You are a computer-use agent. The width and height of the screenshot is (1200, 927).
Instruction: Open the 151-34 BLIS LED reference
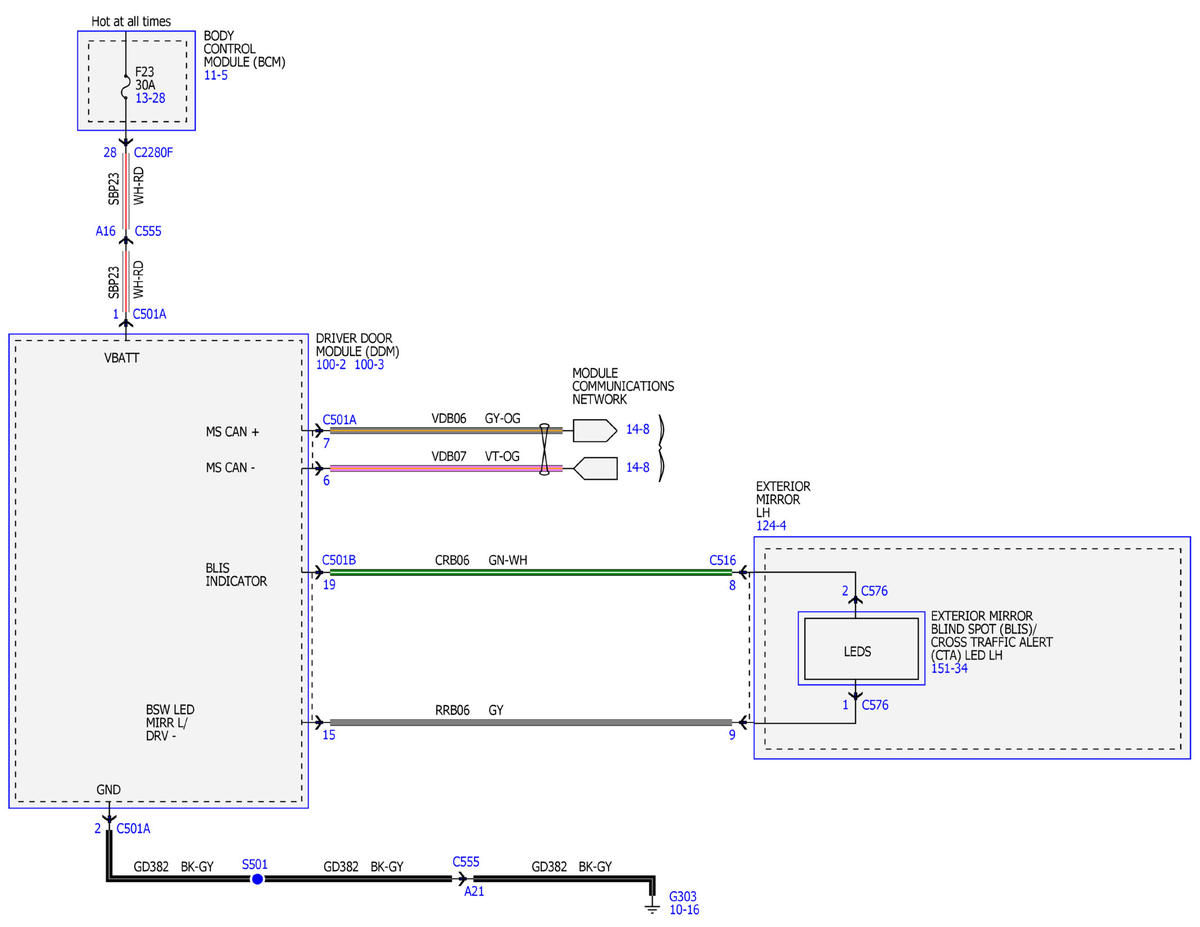click(x=950, y=668)
